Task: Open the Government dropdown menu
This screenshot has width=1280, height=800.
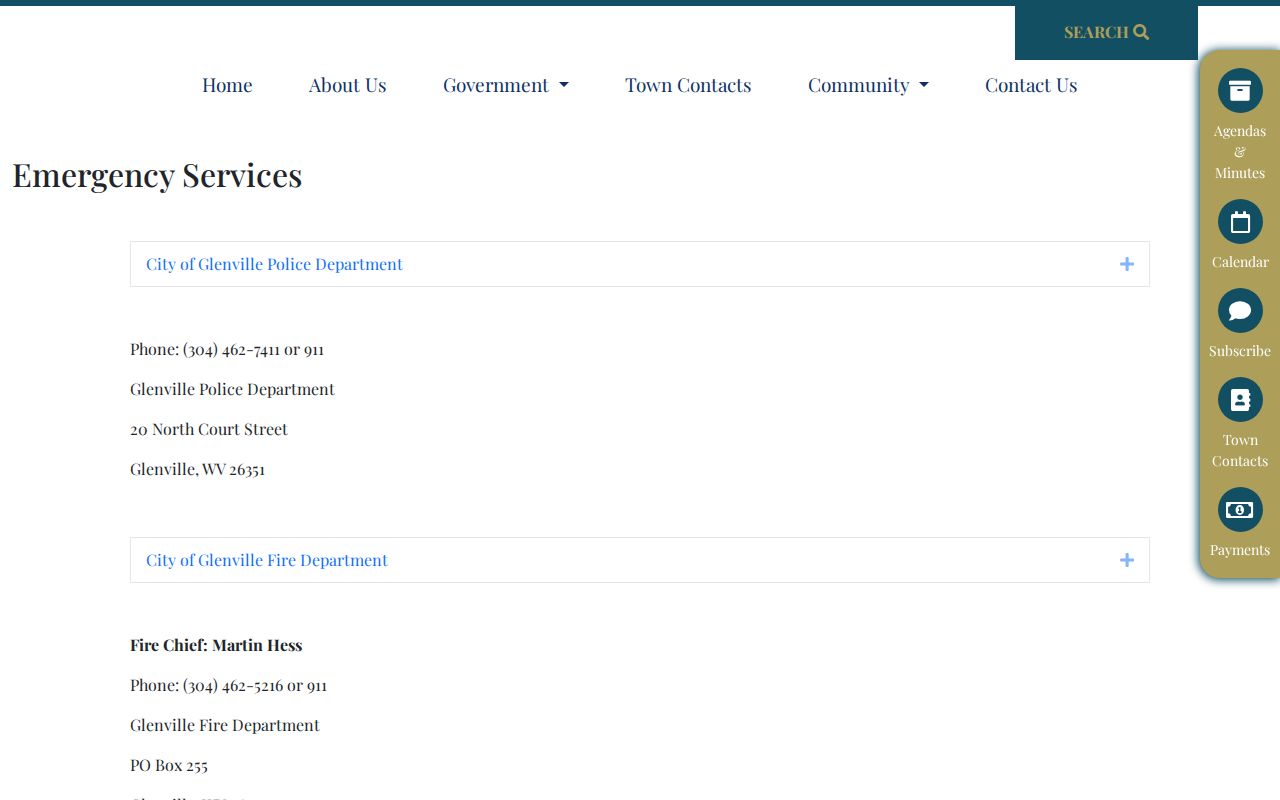Action: (506, 85)
